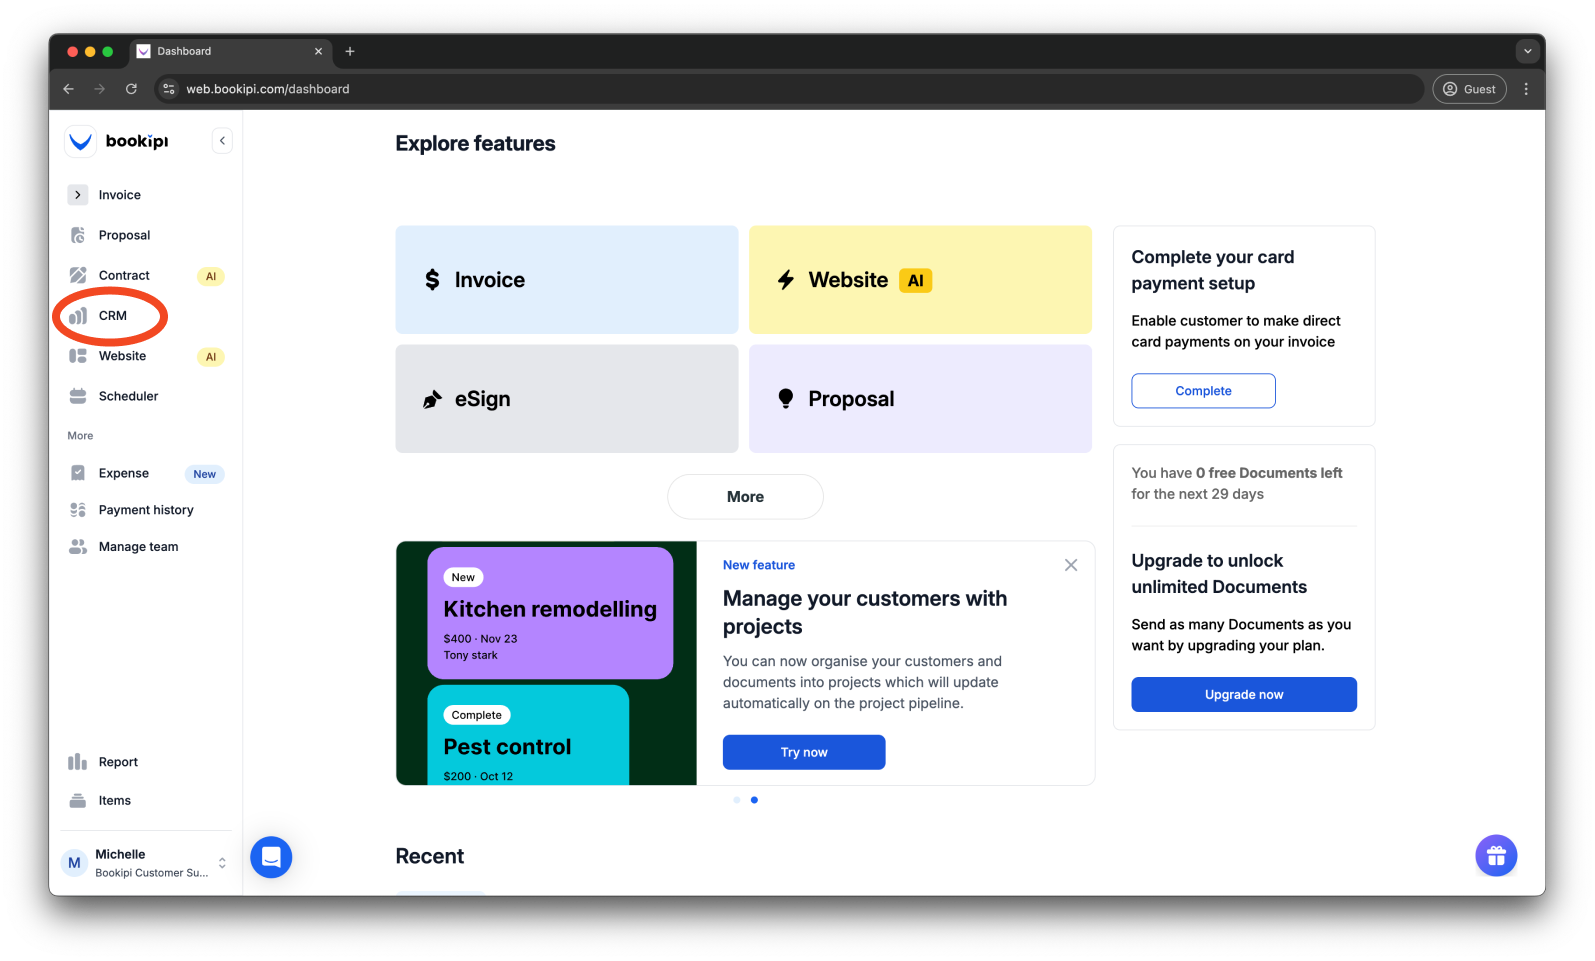Open the blue chat support bubble

tap(271, 857)
